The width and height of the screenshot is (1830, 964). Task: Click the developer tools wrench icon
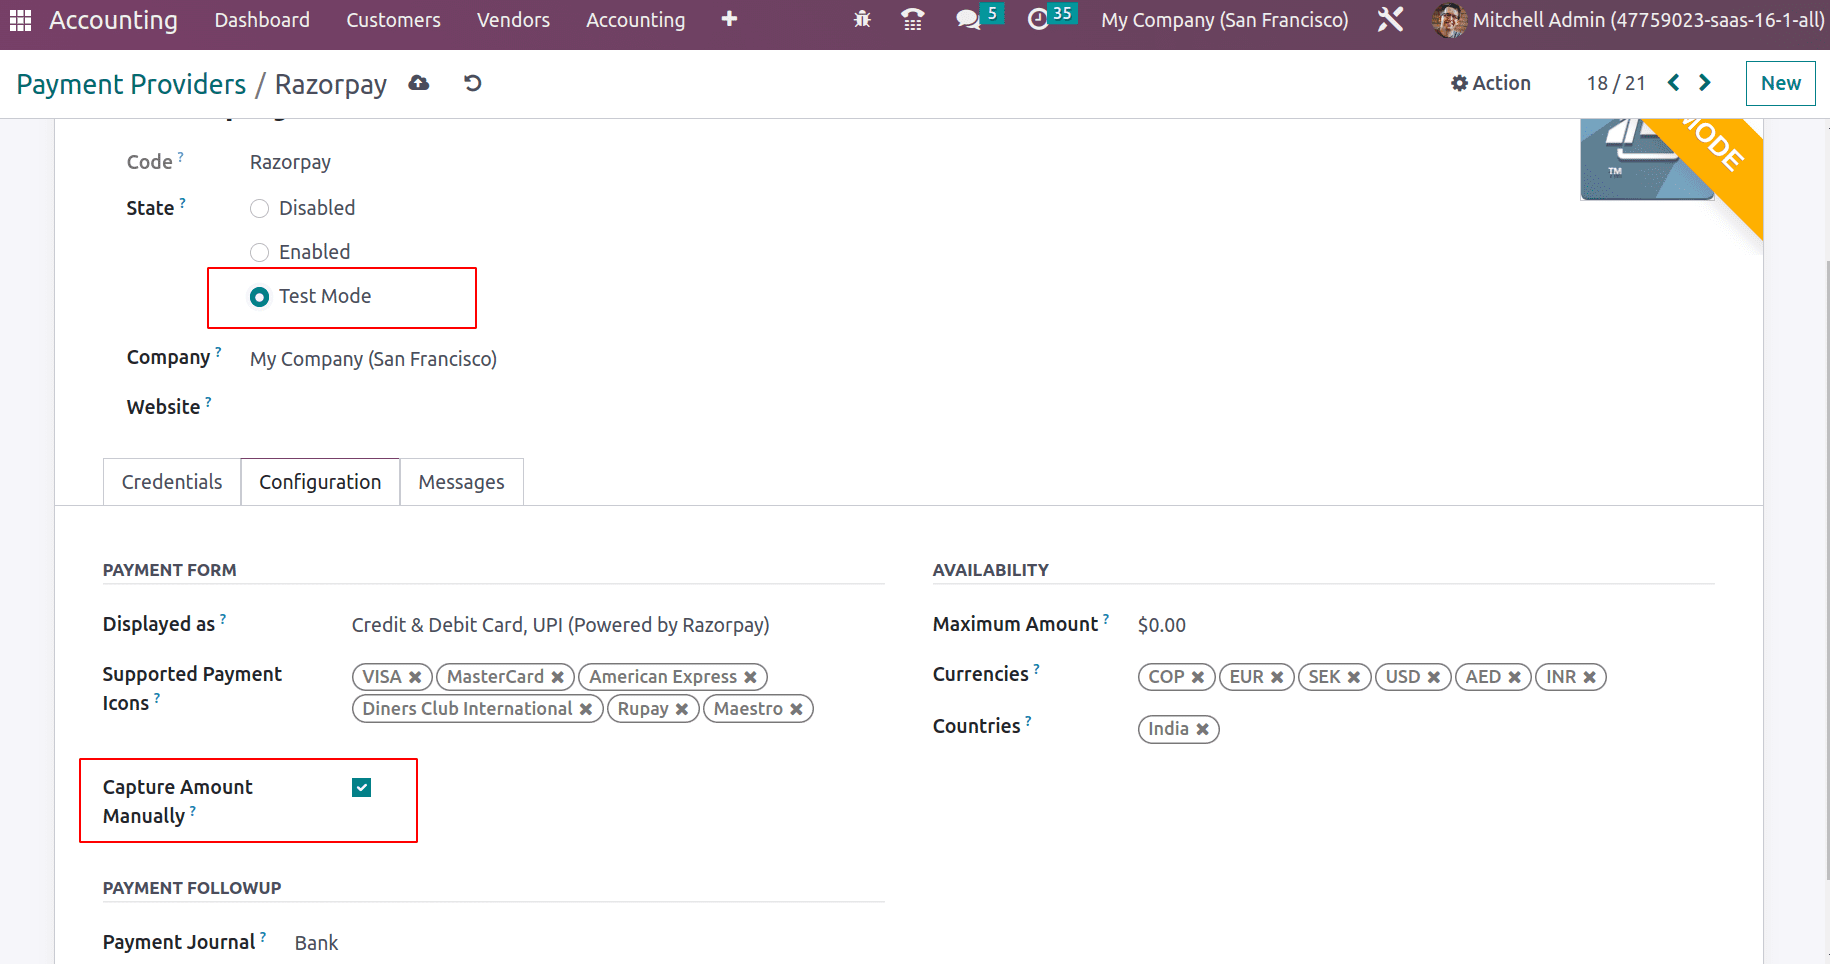click(x=1390, y=19)
